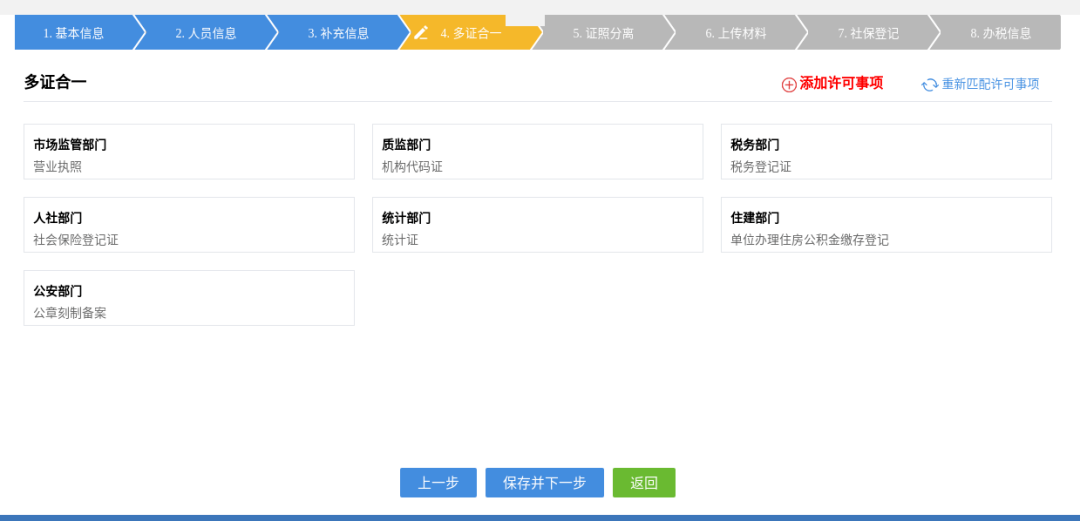
Task: Click the pencil edit icon in step 4
Action: tap(421, 32)
